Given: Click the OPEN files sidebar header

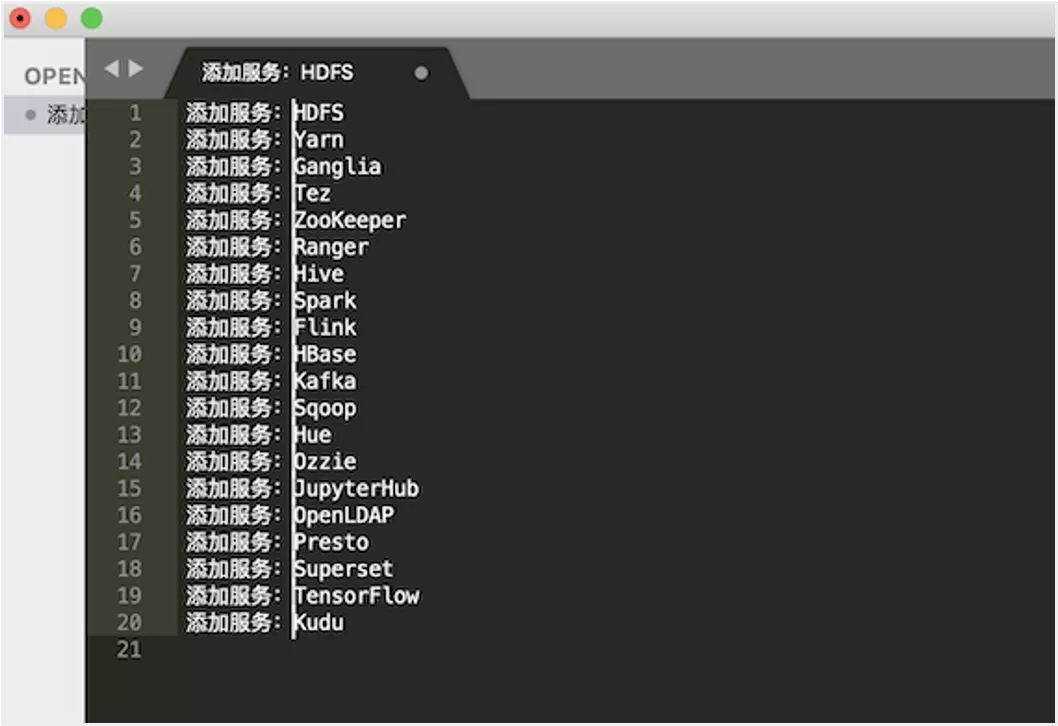Looking at the screenshot, I should coord(55,76).
